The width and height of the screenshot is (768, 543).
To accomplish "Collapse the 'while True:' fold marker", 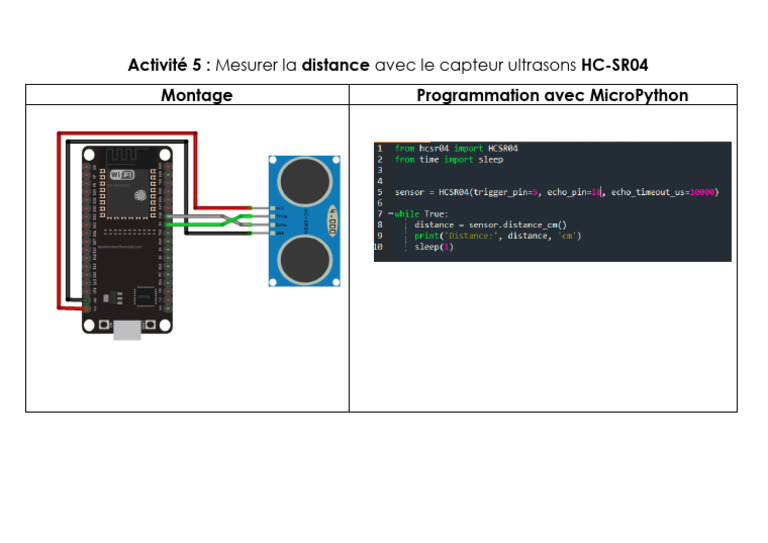I will pyautogui.click(x=390, y=213).
